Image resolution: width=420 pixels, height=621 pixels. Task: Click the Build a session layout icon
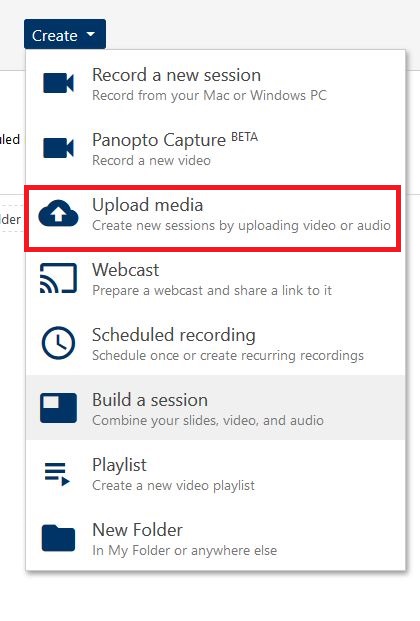click(58, 408)
